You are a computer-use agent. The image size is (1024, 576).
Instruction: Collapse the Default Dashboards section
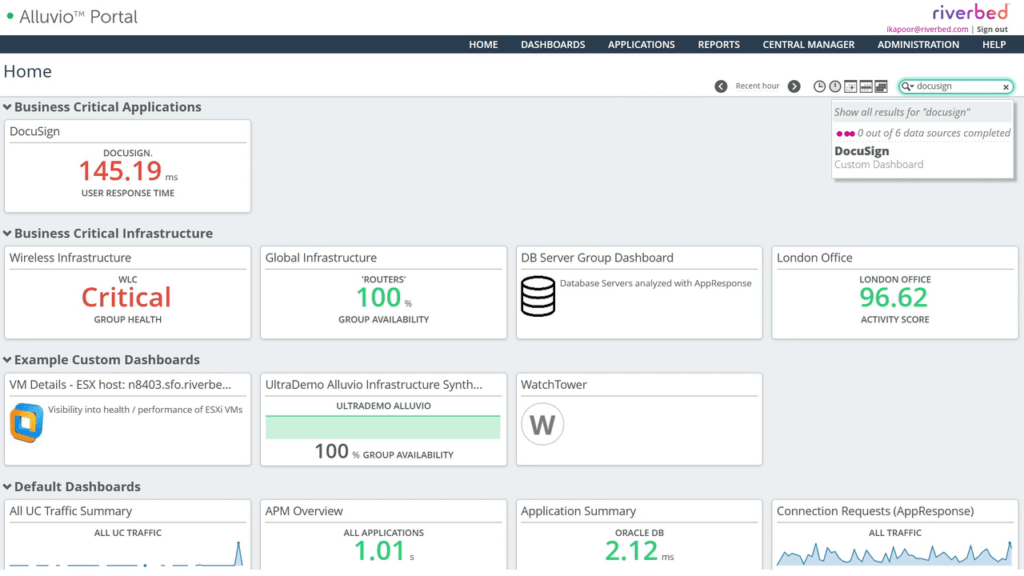[x=8, y=485]
